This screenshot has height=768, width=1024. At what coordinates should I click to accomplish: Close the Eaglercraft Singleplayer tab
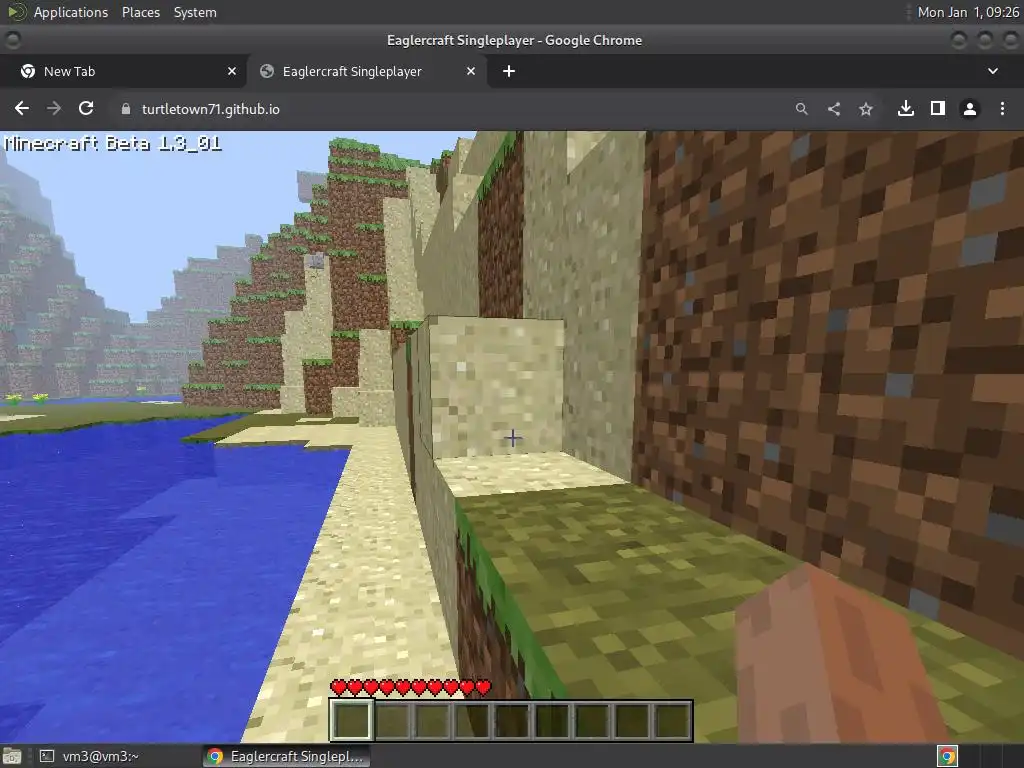(471, 71)
